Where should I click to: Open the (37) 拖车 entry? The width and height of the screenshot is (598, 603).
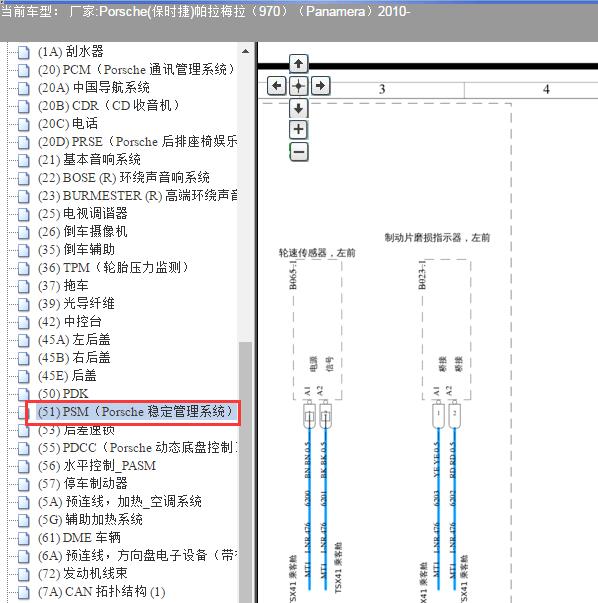point(63,286)
